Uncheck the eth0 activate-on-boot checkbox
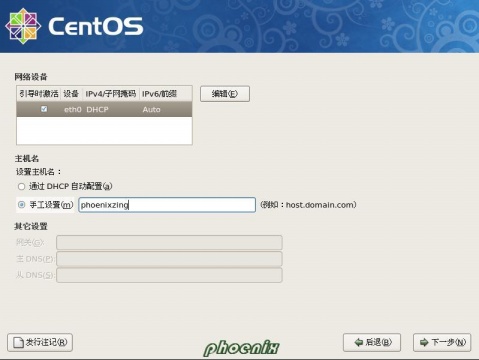479x360 pixels. coord(44,109)
